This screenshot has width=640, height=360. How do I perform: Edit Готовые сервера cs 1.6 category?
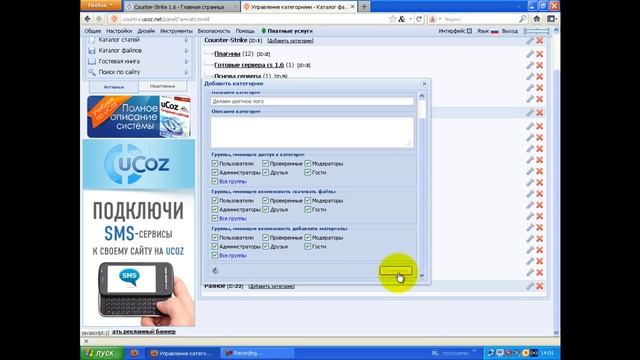pyautogui.click(x=530, y=65)
